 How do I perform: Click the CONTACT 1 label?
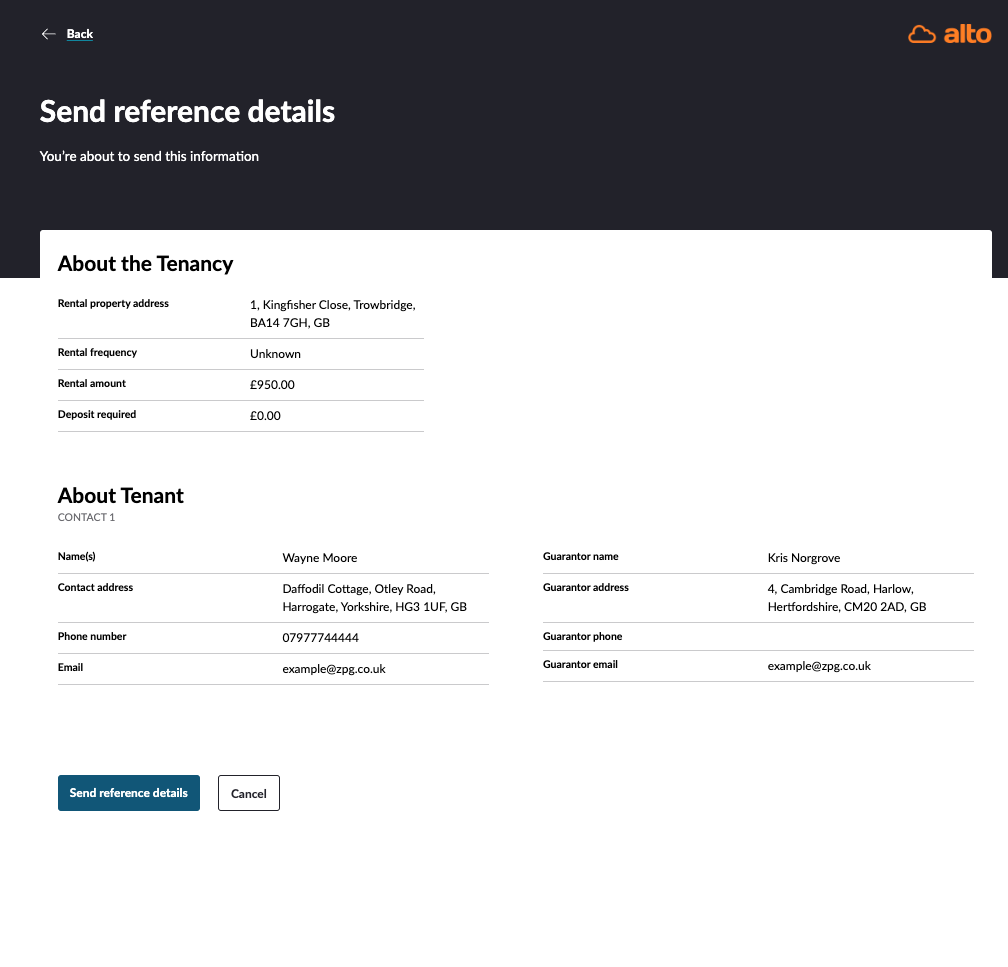coord(86,518)
